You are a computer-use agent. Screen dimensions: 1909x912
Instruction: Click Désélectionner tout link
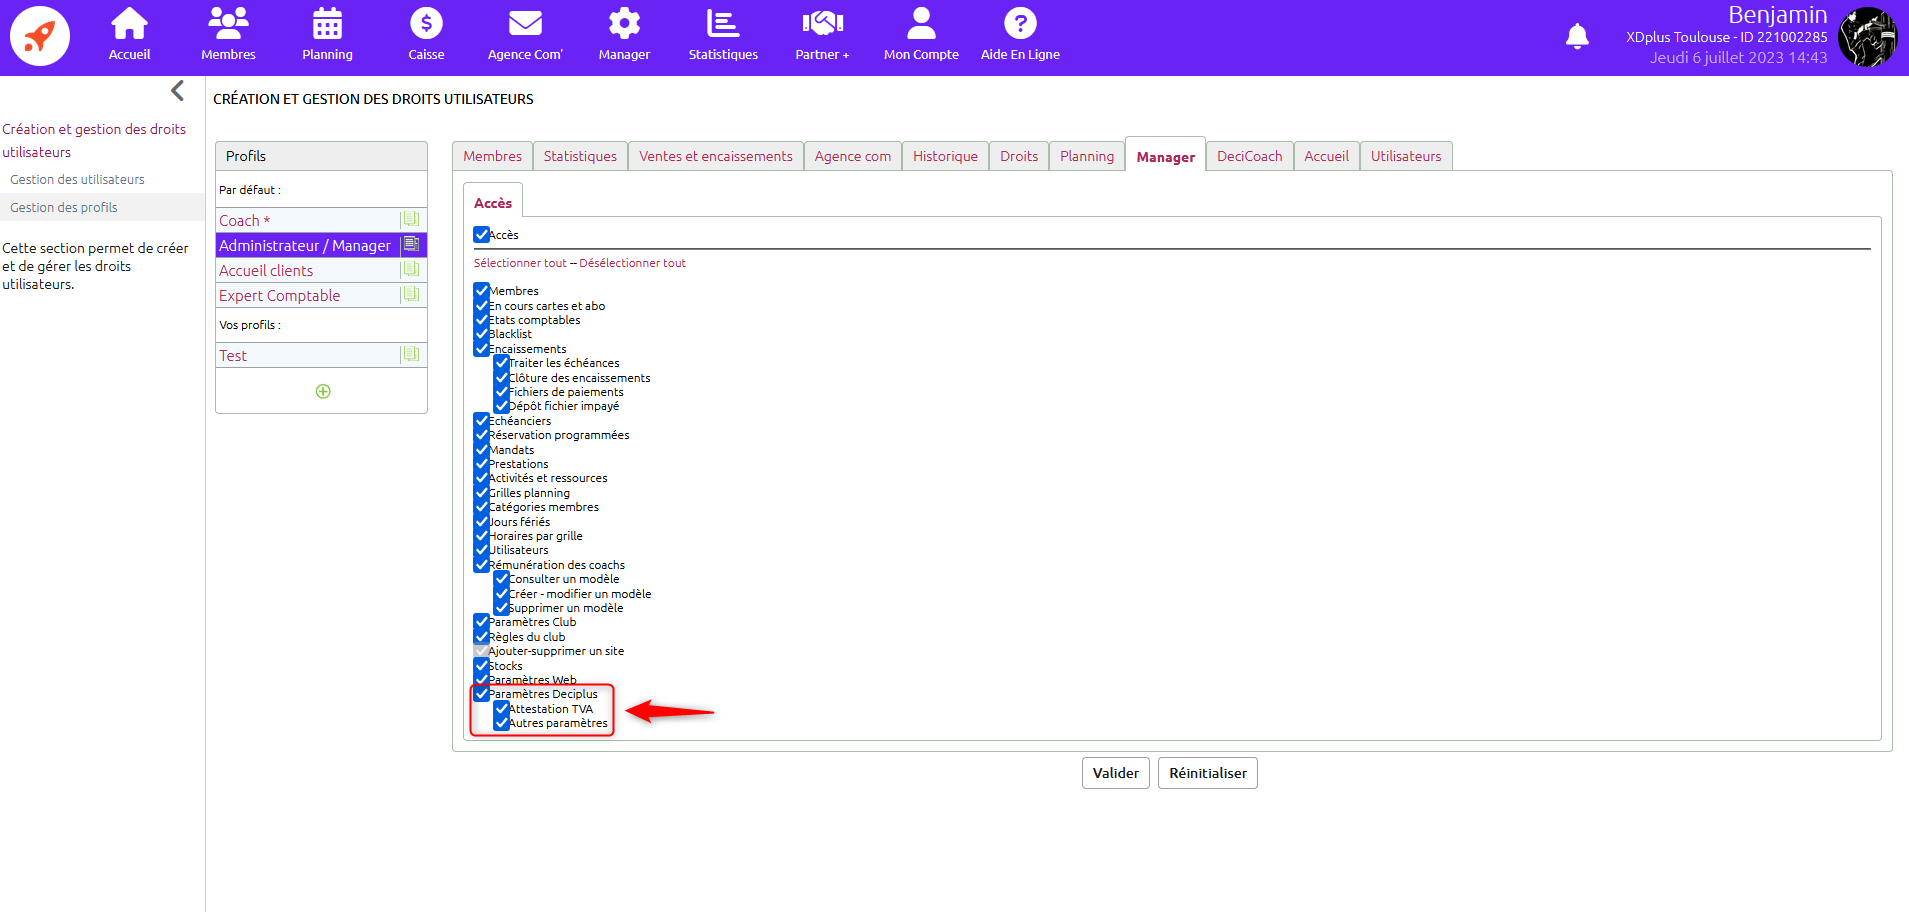coord(632,263)
